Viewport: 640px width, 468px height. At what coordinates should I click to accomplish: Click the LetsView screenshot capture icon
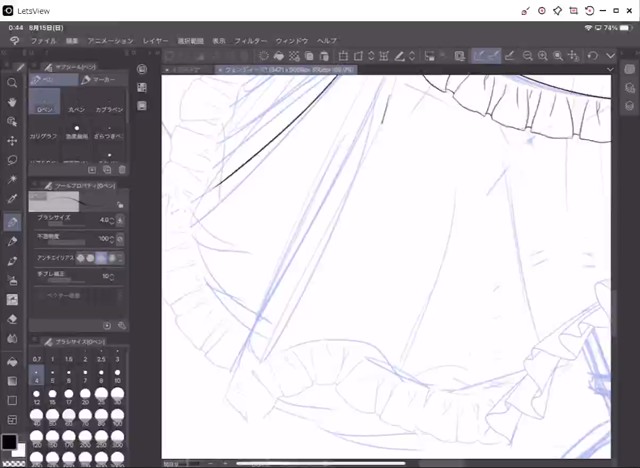click(x=573, y=11)
